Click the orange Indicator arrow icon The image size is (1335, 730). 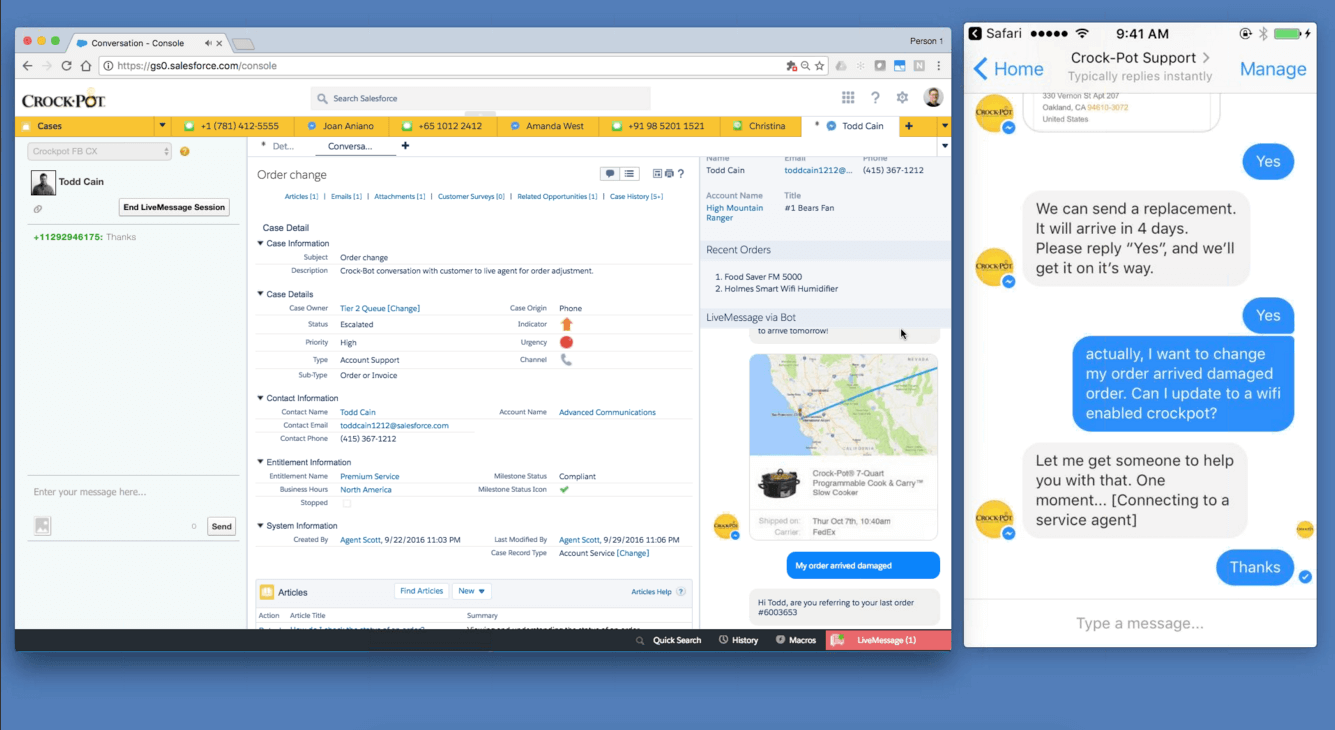pyautogui.click(x=566, y=324)
